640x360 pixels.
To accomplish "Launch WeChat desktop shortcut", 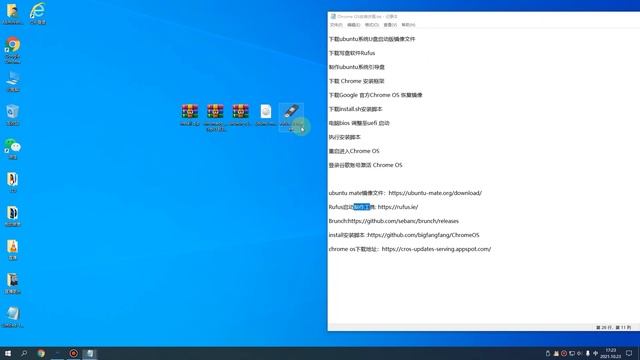I will pyautogui.click(x=13, y=149).
